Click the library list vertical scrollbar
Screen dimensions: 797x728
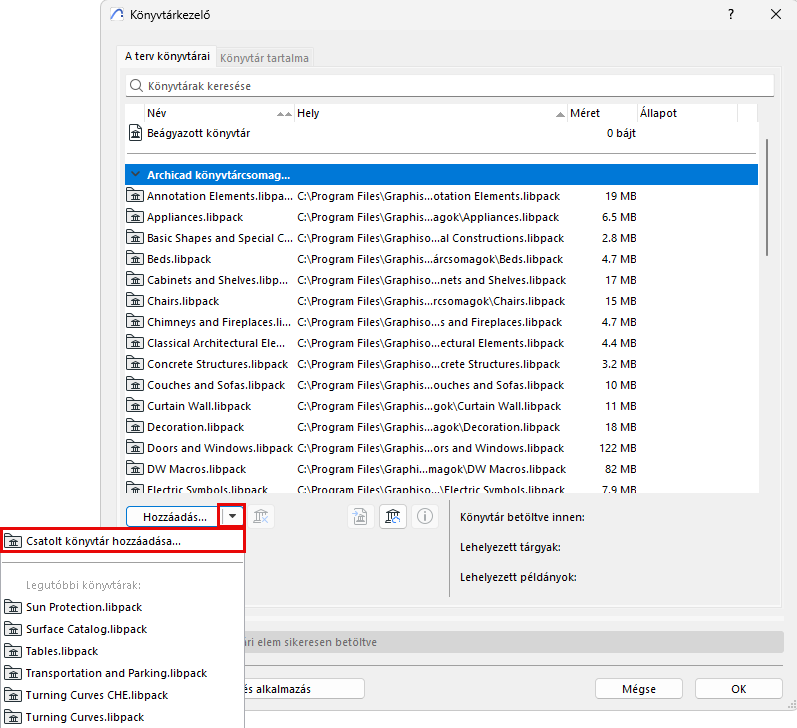[767, 197]
